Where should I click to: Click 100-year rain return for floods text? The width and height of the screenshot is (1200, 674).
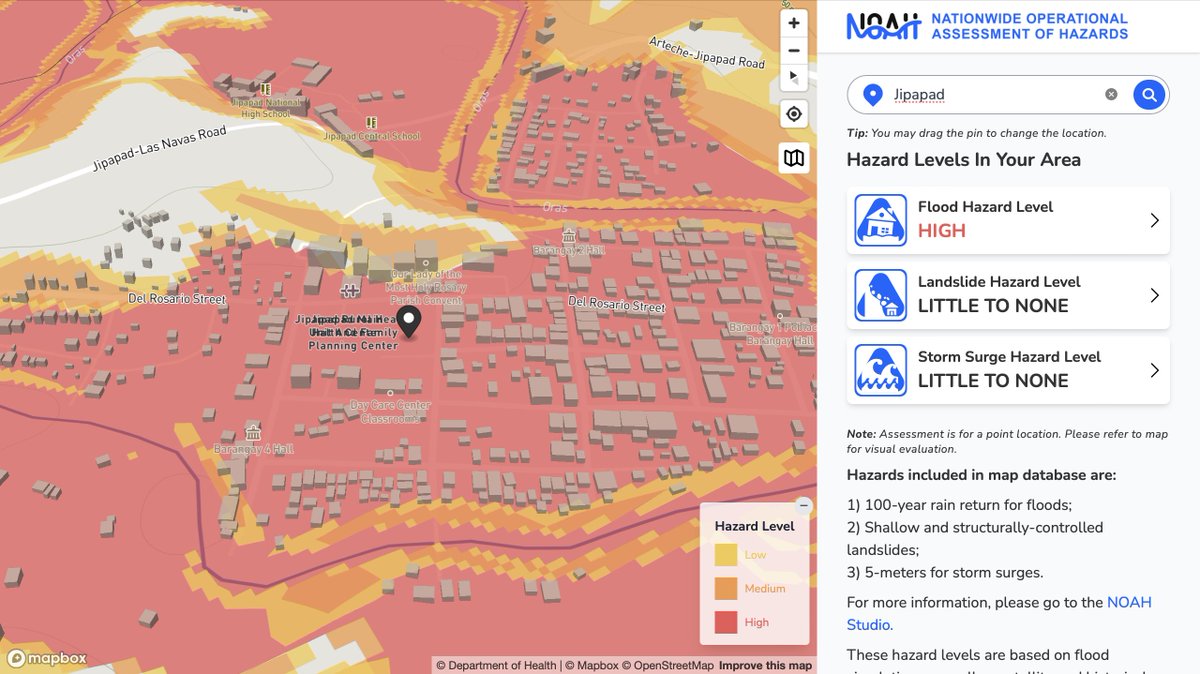tap(960, 504)
